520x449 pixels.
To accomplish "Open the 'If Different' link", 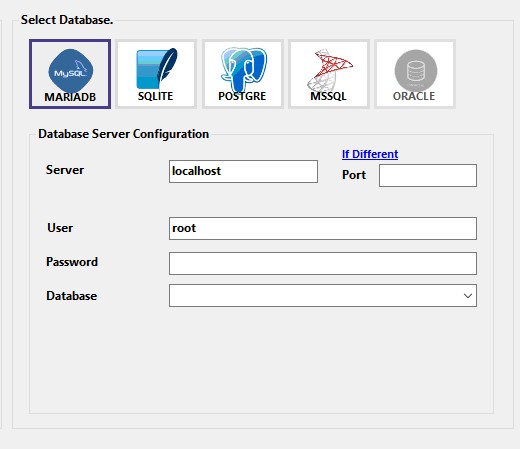I will point(370,154).
